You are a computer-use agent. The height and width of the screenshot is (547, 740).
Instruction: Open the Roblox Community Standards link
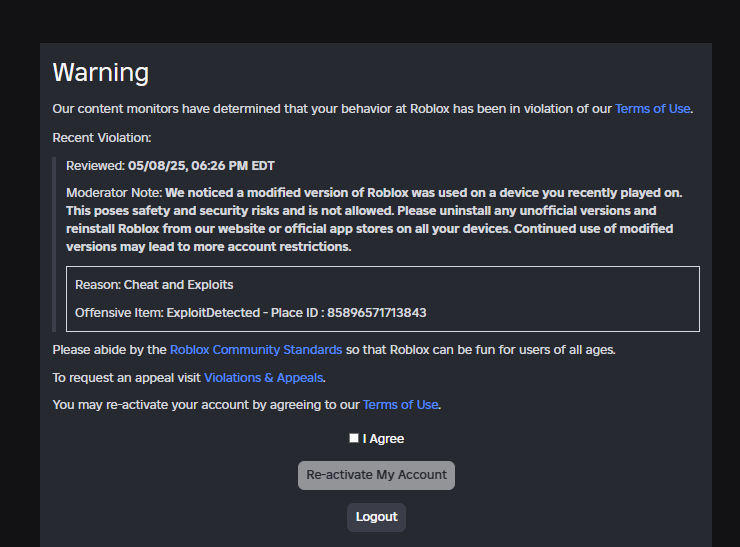[256, 350]
